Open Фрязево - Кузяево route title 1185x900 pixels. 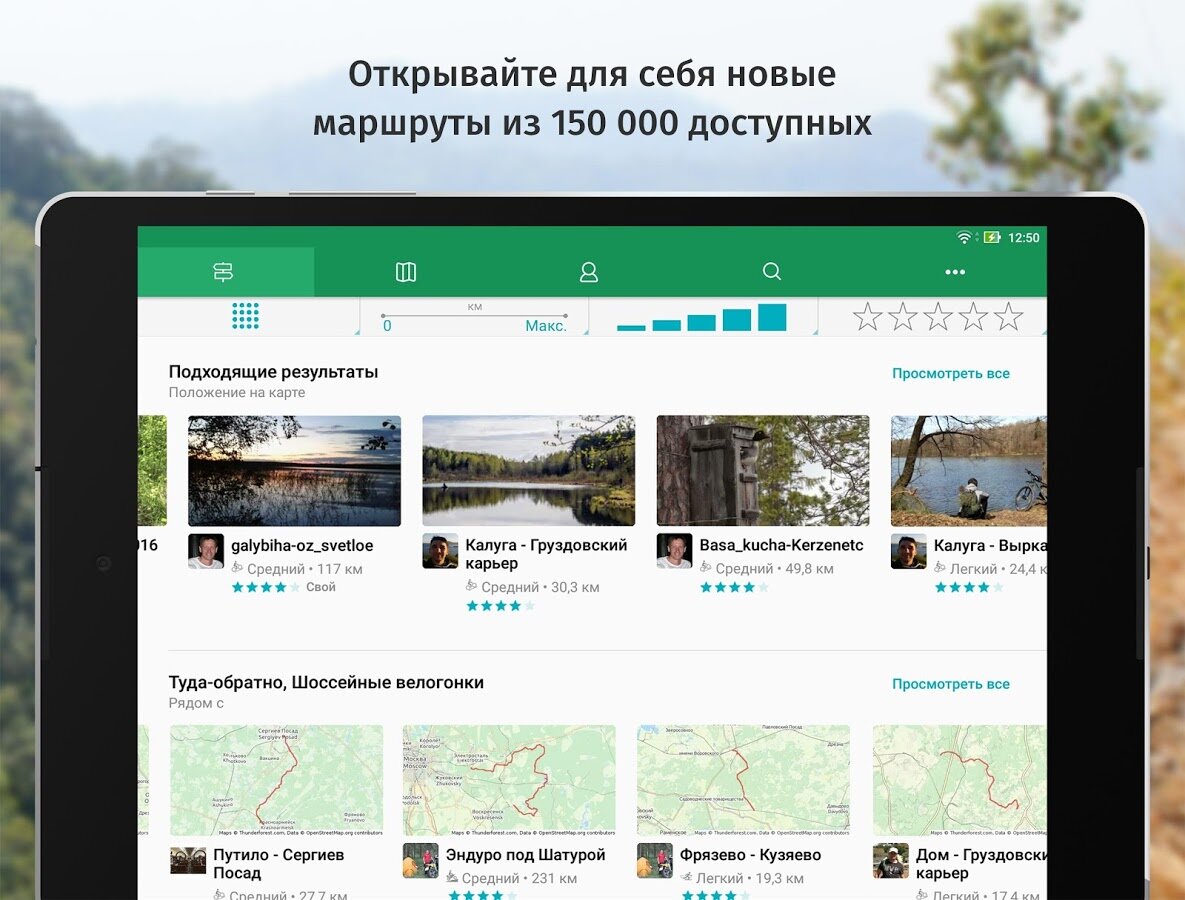(x=750, y=855)
